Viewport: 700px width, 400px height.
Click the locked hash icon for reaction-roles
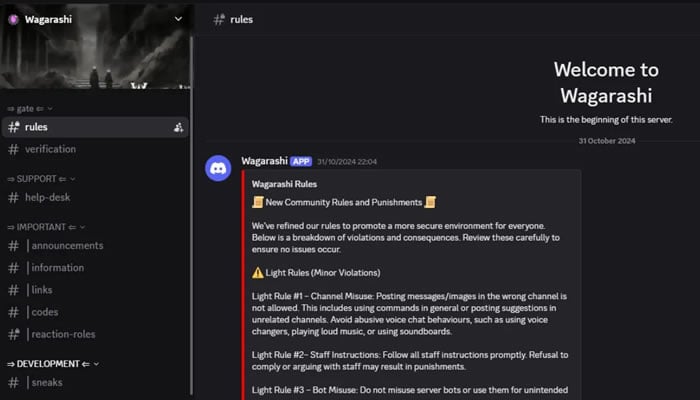[x=13, y=334]
